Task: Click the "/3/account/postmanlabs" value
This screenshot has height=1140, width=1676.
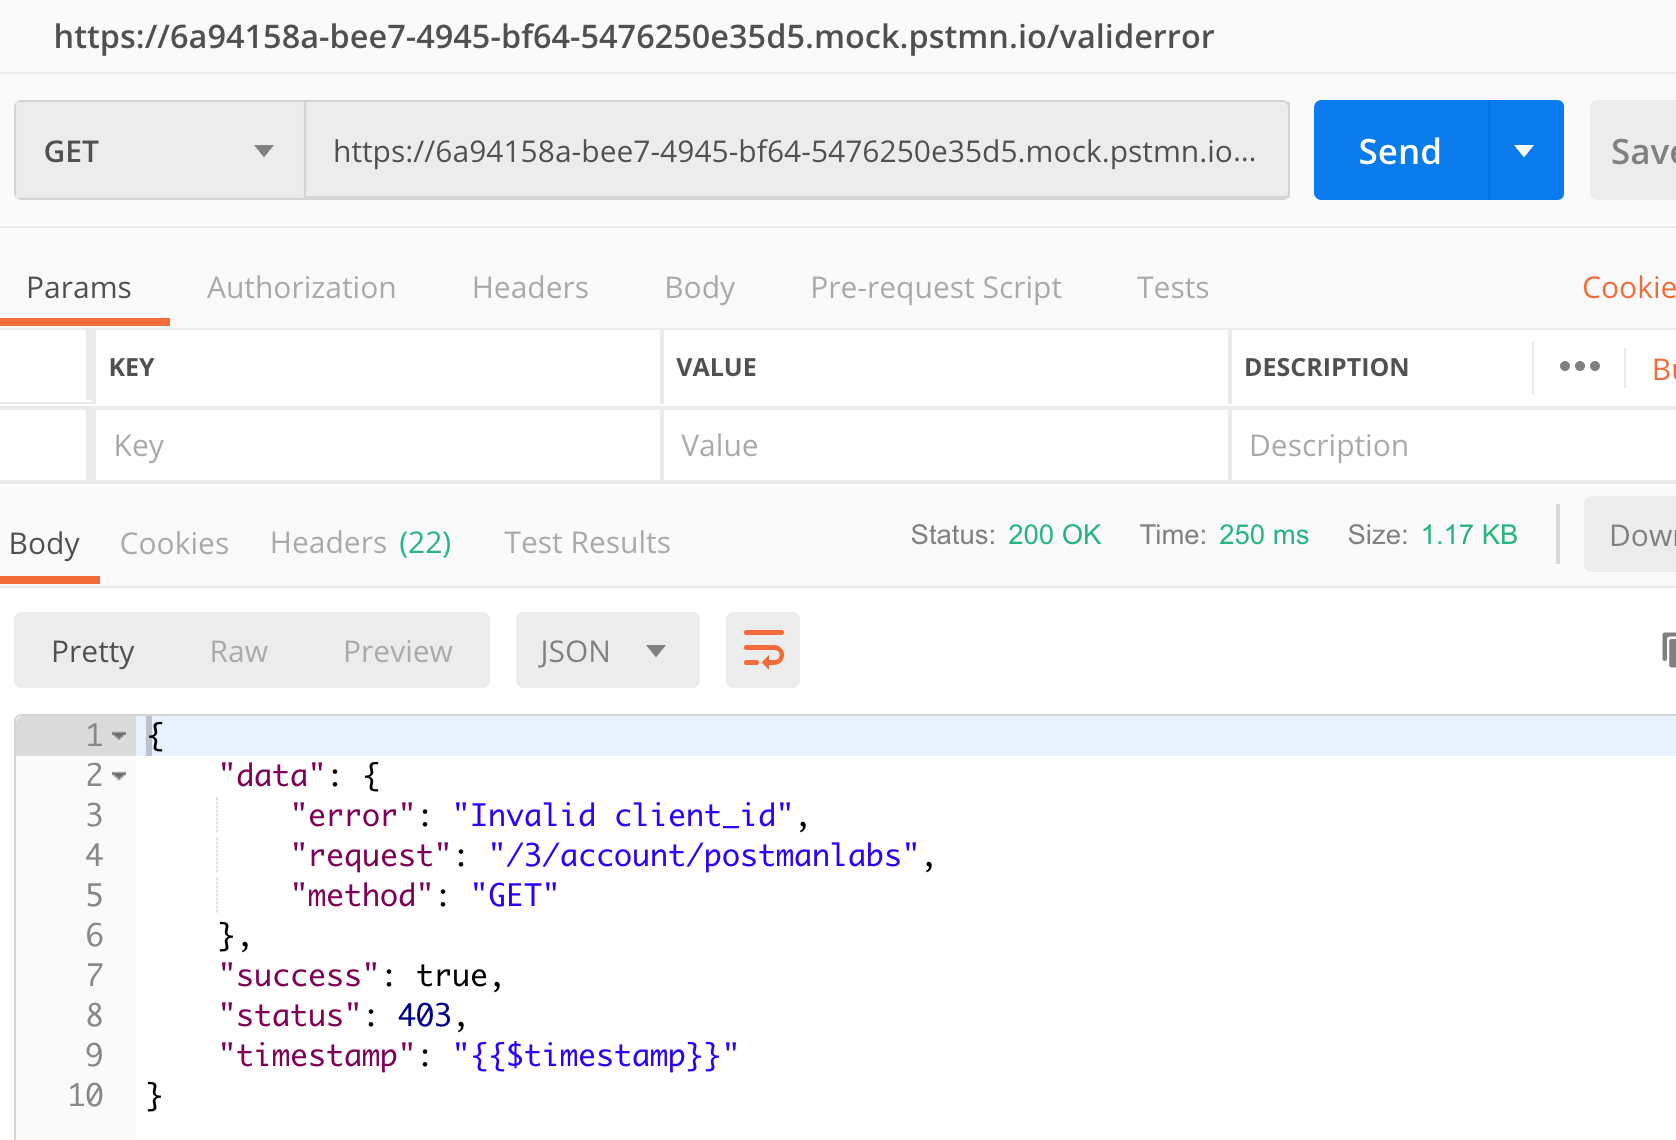Action: coord(704,856)
